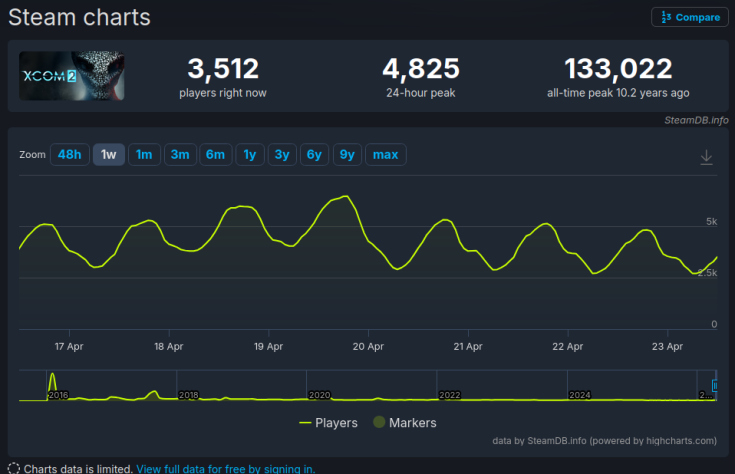Click the 3,512 players right now value
This screenshot has height=474, width=735.
click(x=223, y=68)
